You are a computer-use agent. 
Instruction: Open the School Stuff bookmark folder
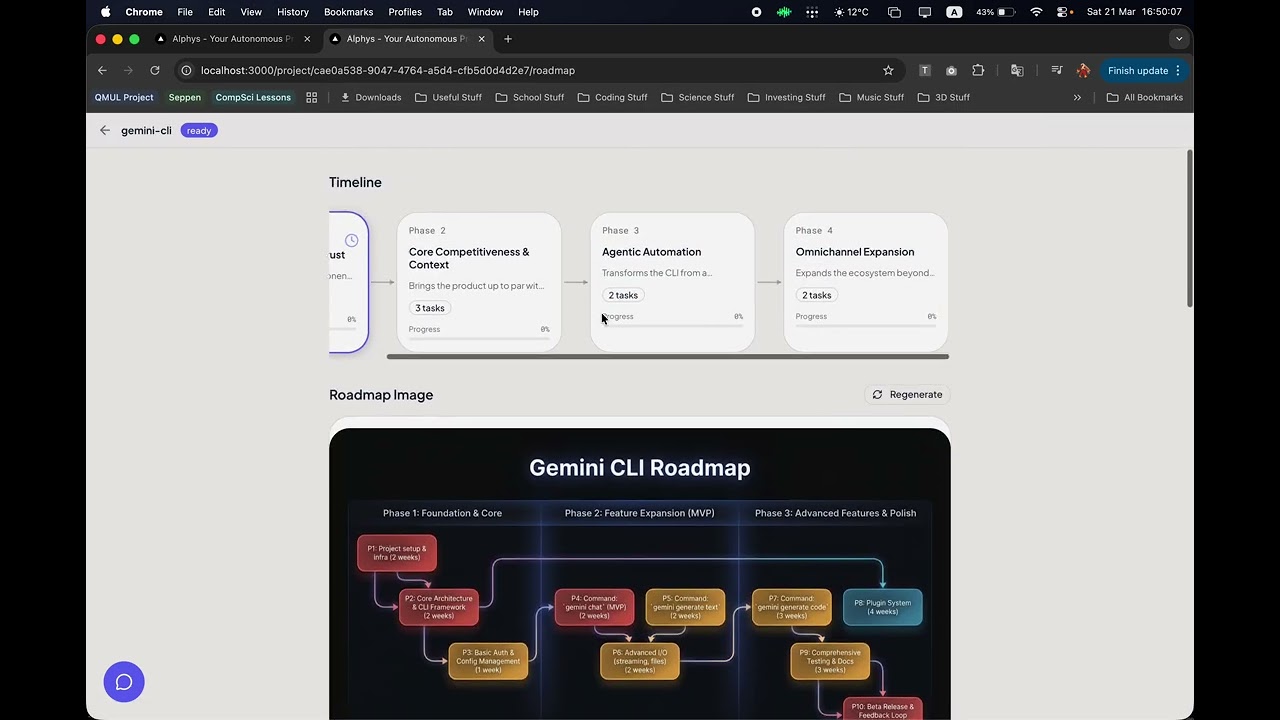pos(530,97)
